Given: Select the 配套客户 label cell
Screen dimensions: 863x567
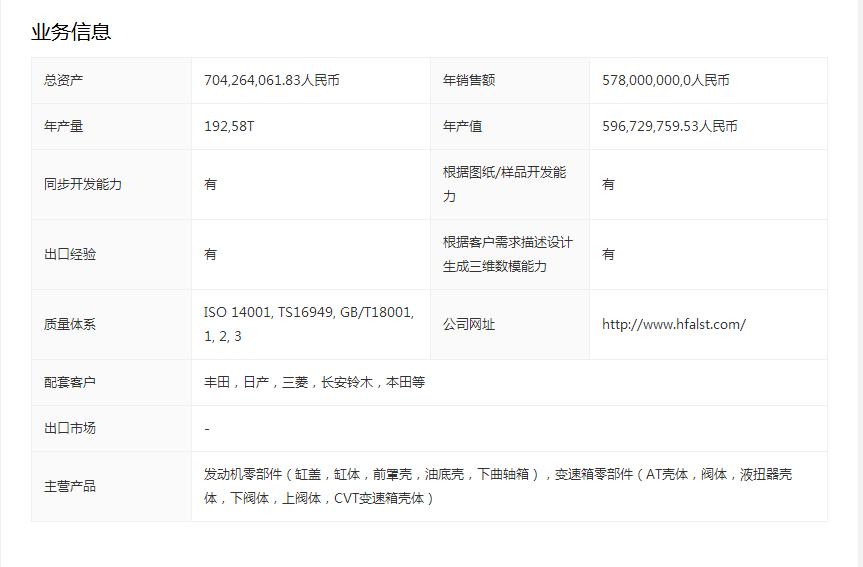Looking at the screenshot, I should point(111,383).
